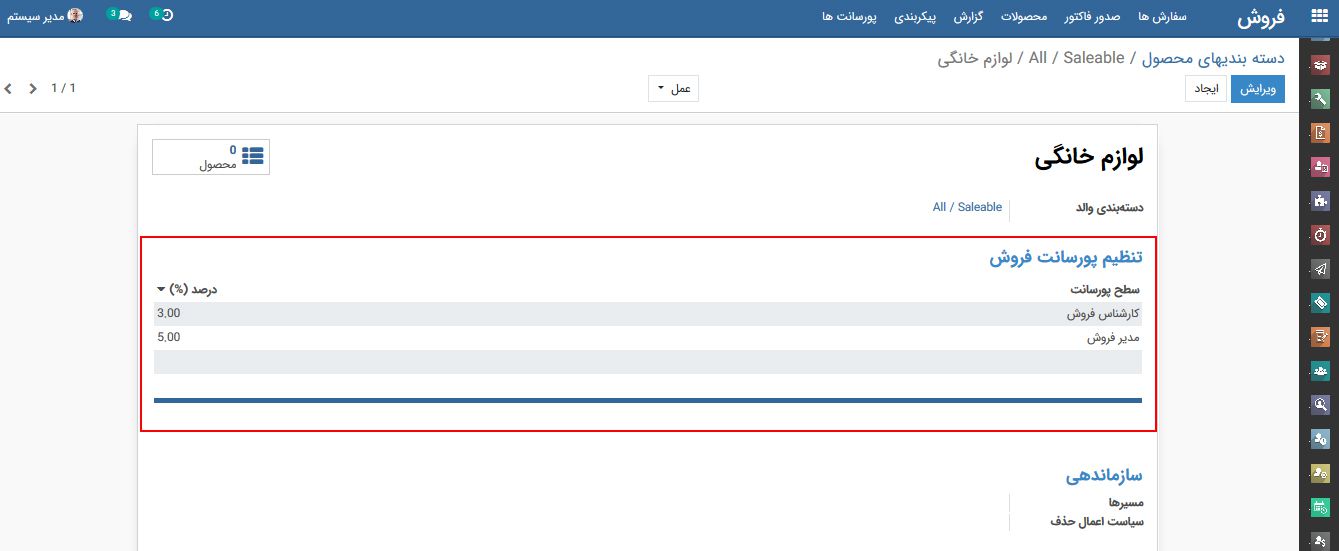
Task: Click the دسته‌بندی والد field label
Action: [x=1109, y=208]
